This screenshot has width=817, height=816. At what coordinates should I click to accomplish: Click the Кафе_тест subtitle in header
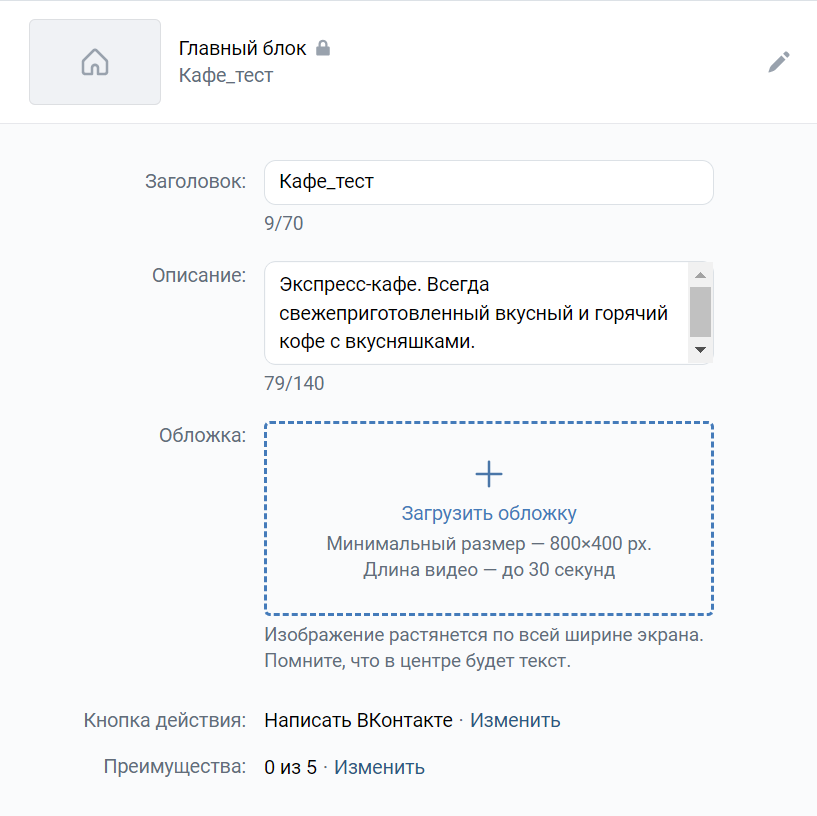point(226,76)
